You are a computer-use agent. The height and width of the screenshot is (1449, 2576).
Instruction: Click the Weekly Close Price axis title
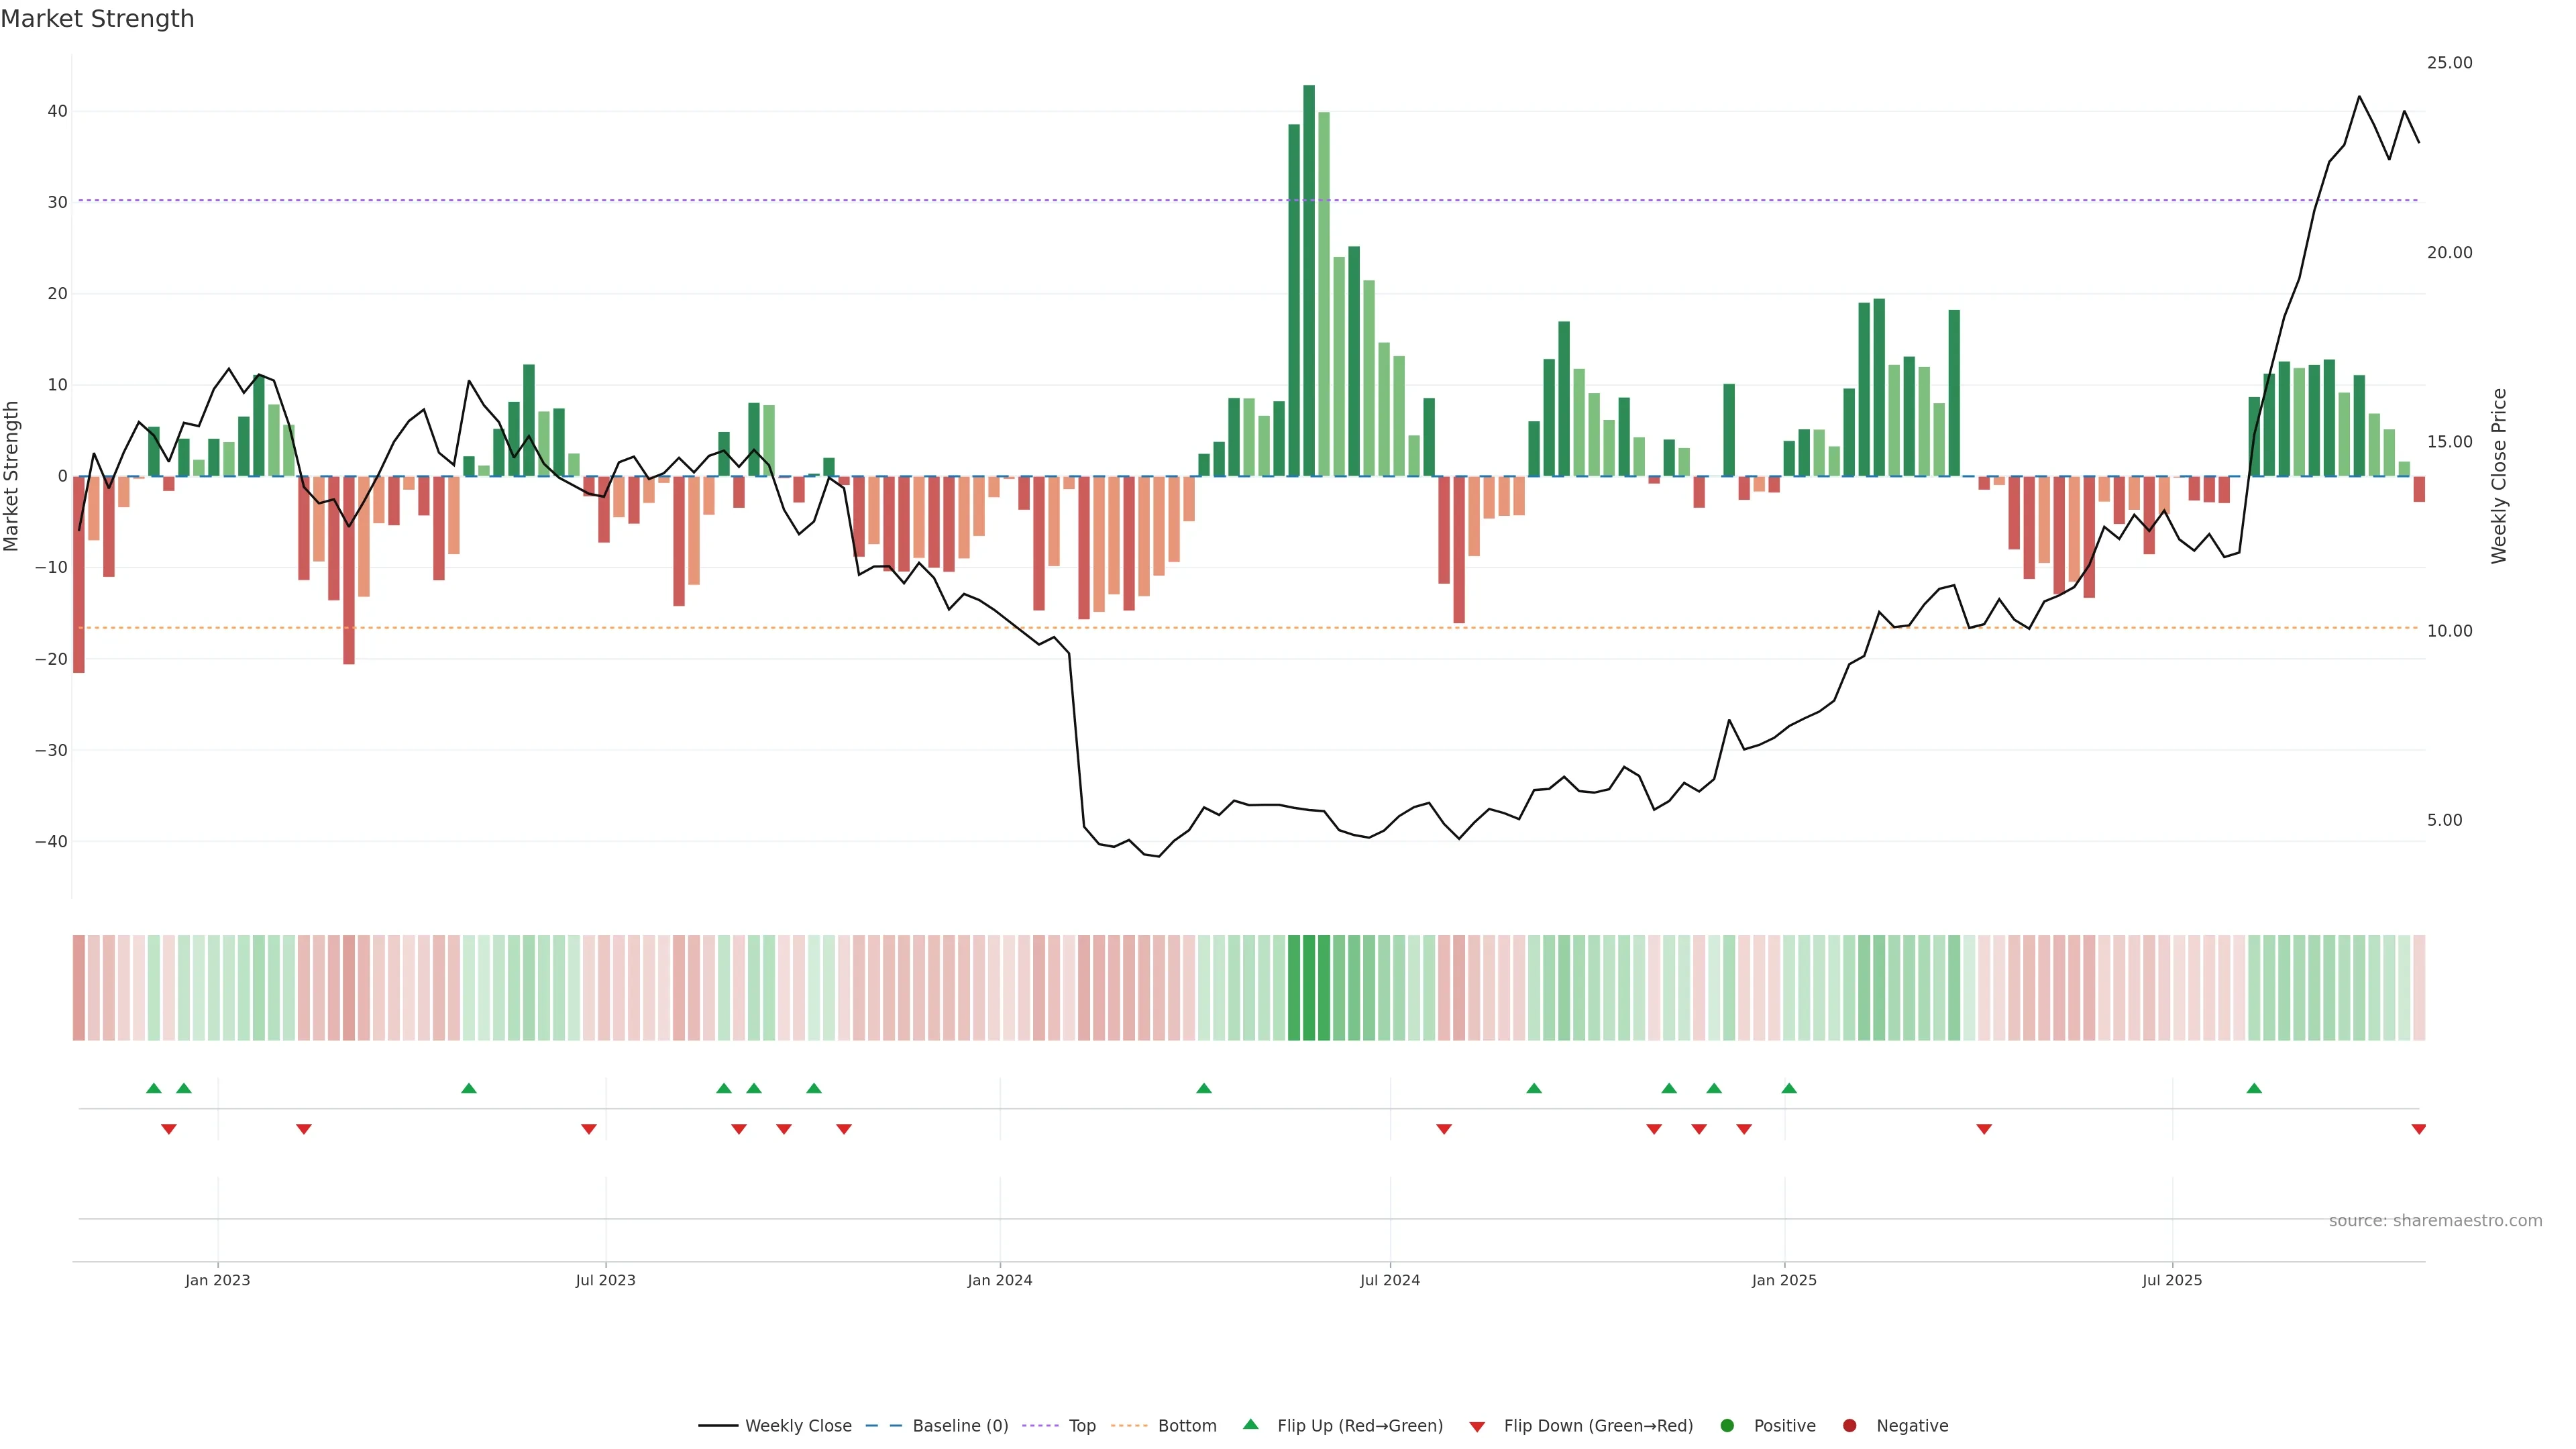click(x=2499, y=476)
